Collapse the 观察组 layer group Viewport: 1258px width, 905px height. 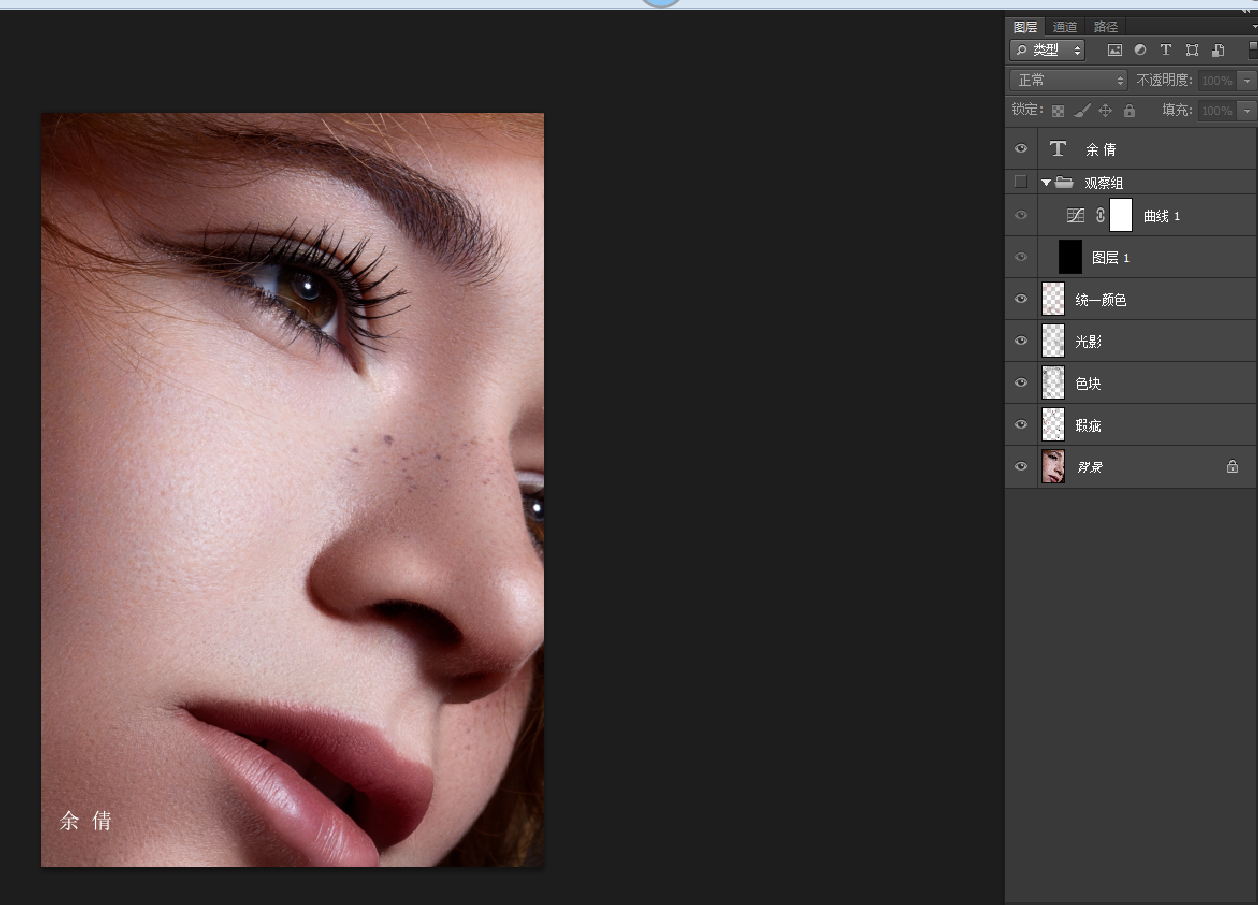pos(1046,182)
